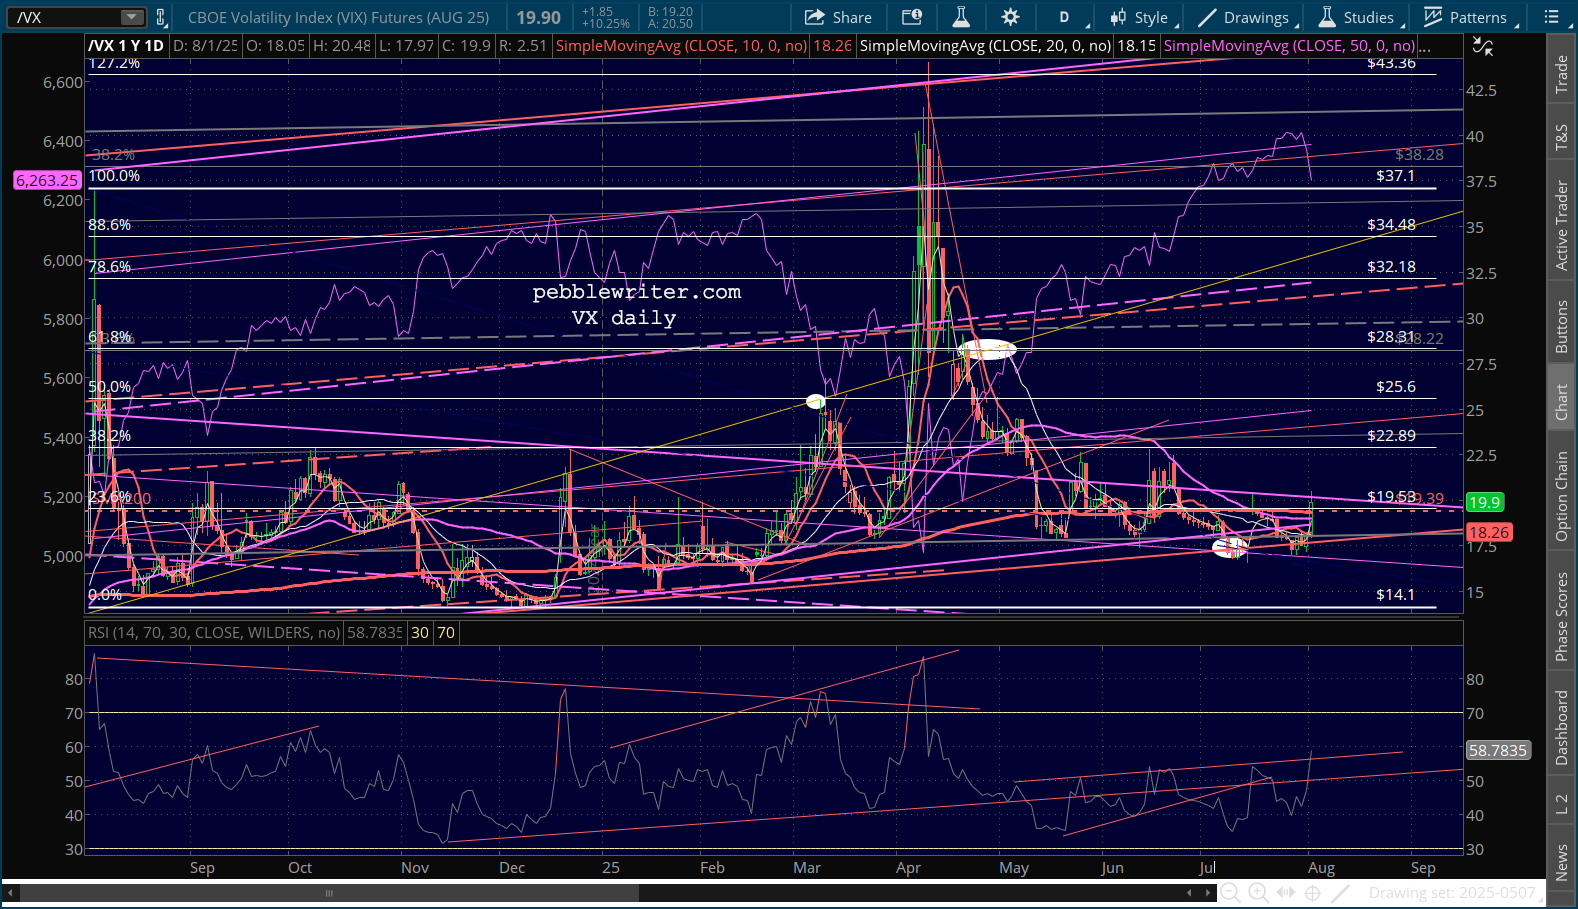Image resolution: width=1578 pixels, height=909 pixels.
Task: Click the symbol description card icon
Action: tap(911, 17)
